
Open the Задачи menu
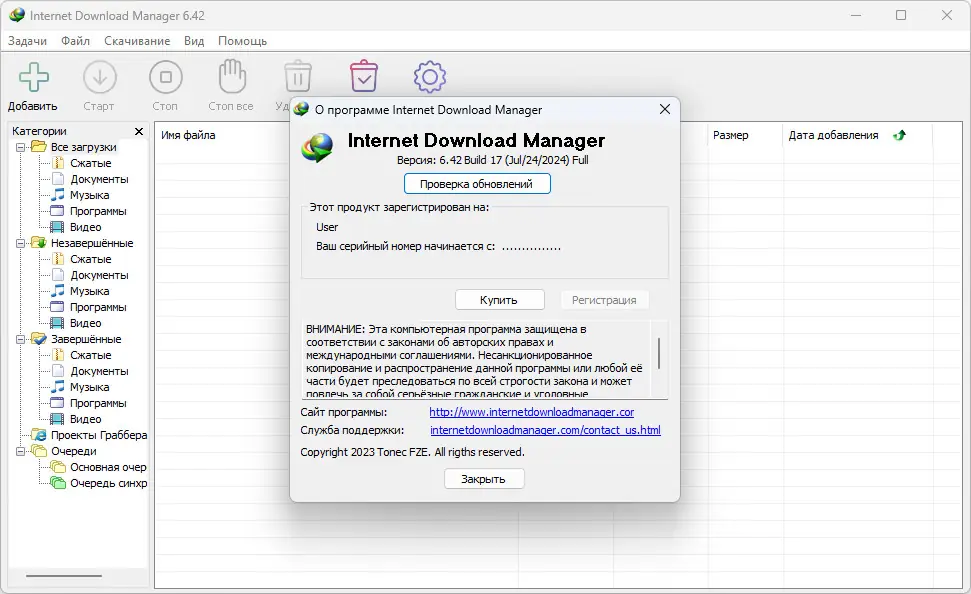pyautogui.click(x=27, y=41)
